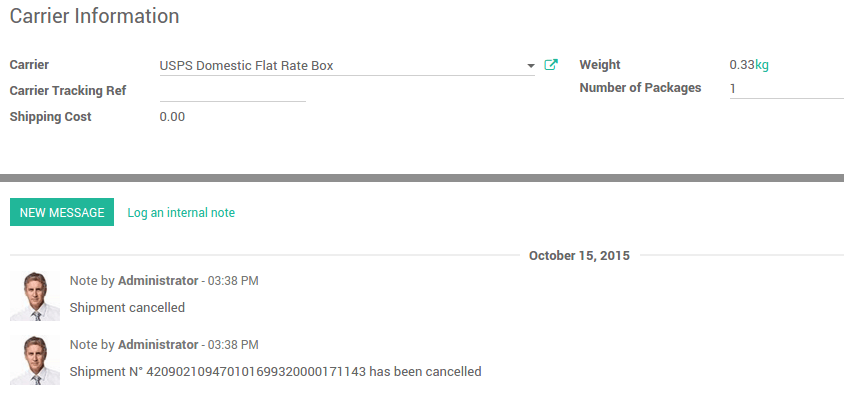Click avatar beside the Shipment N° note
844x394 pixels.
pos(35,360)
